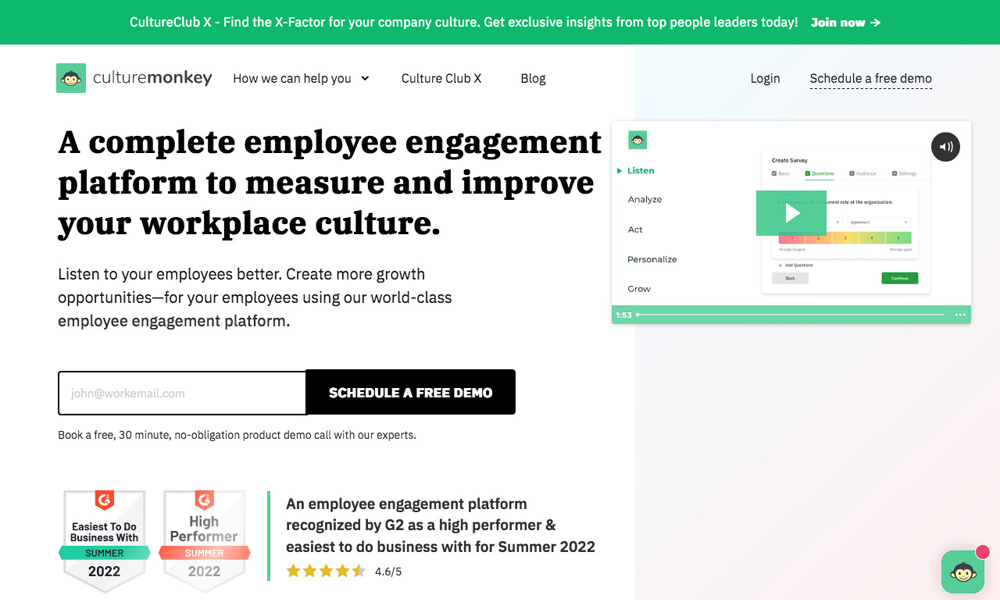
Task: Expand the 'How we can help you' chevron
Action: [365, 78]
